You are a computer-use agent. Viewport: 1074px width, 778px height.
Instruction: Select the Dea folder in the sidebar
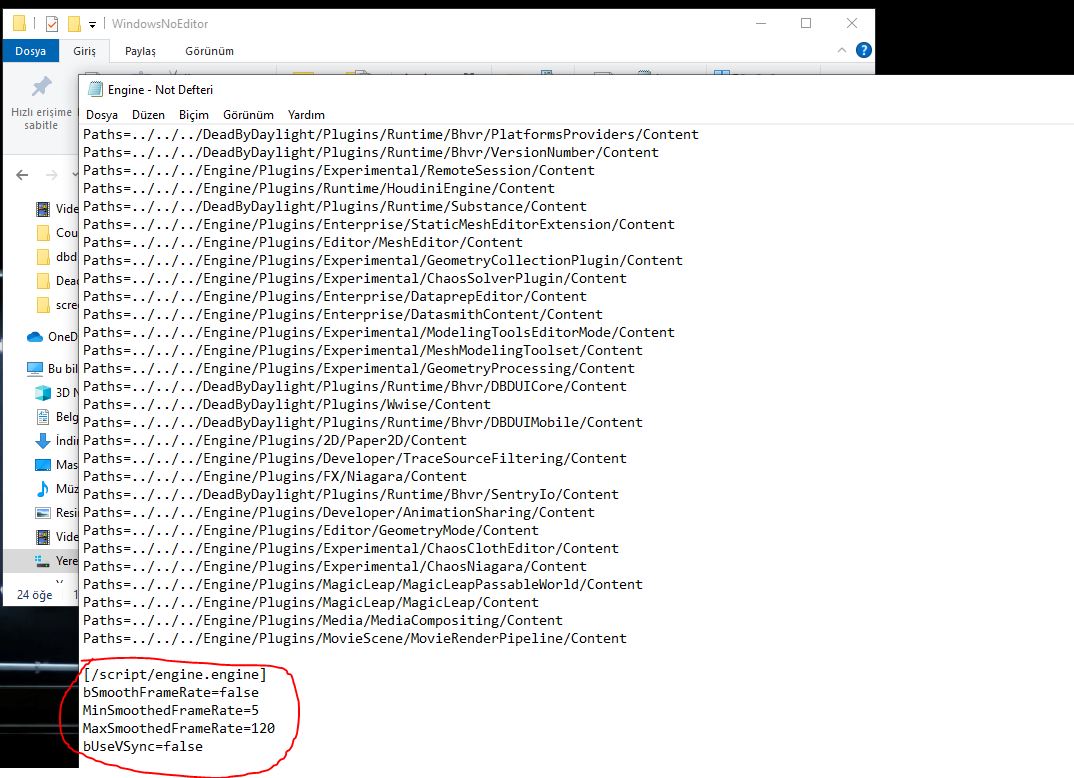(x=57, y=281)
